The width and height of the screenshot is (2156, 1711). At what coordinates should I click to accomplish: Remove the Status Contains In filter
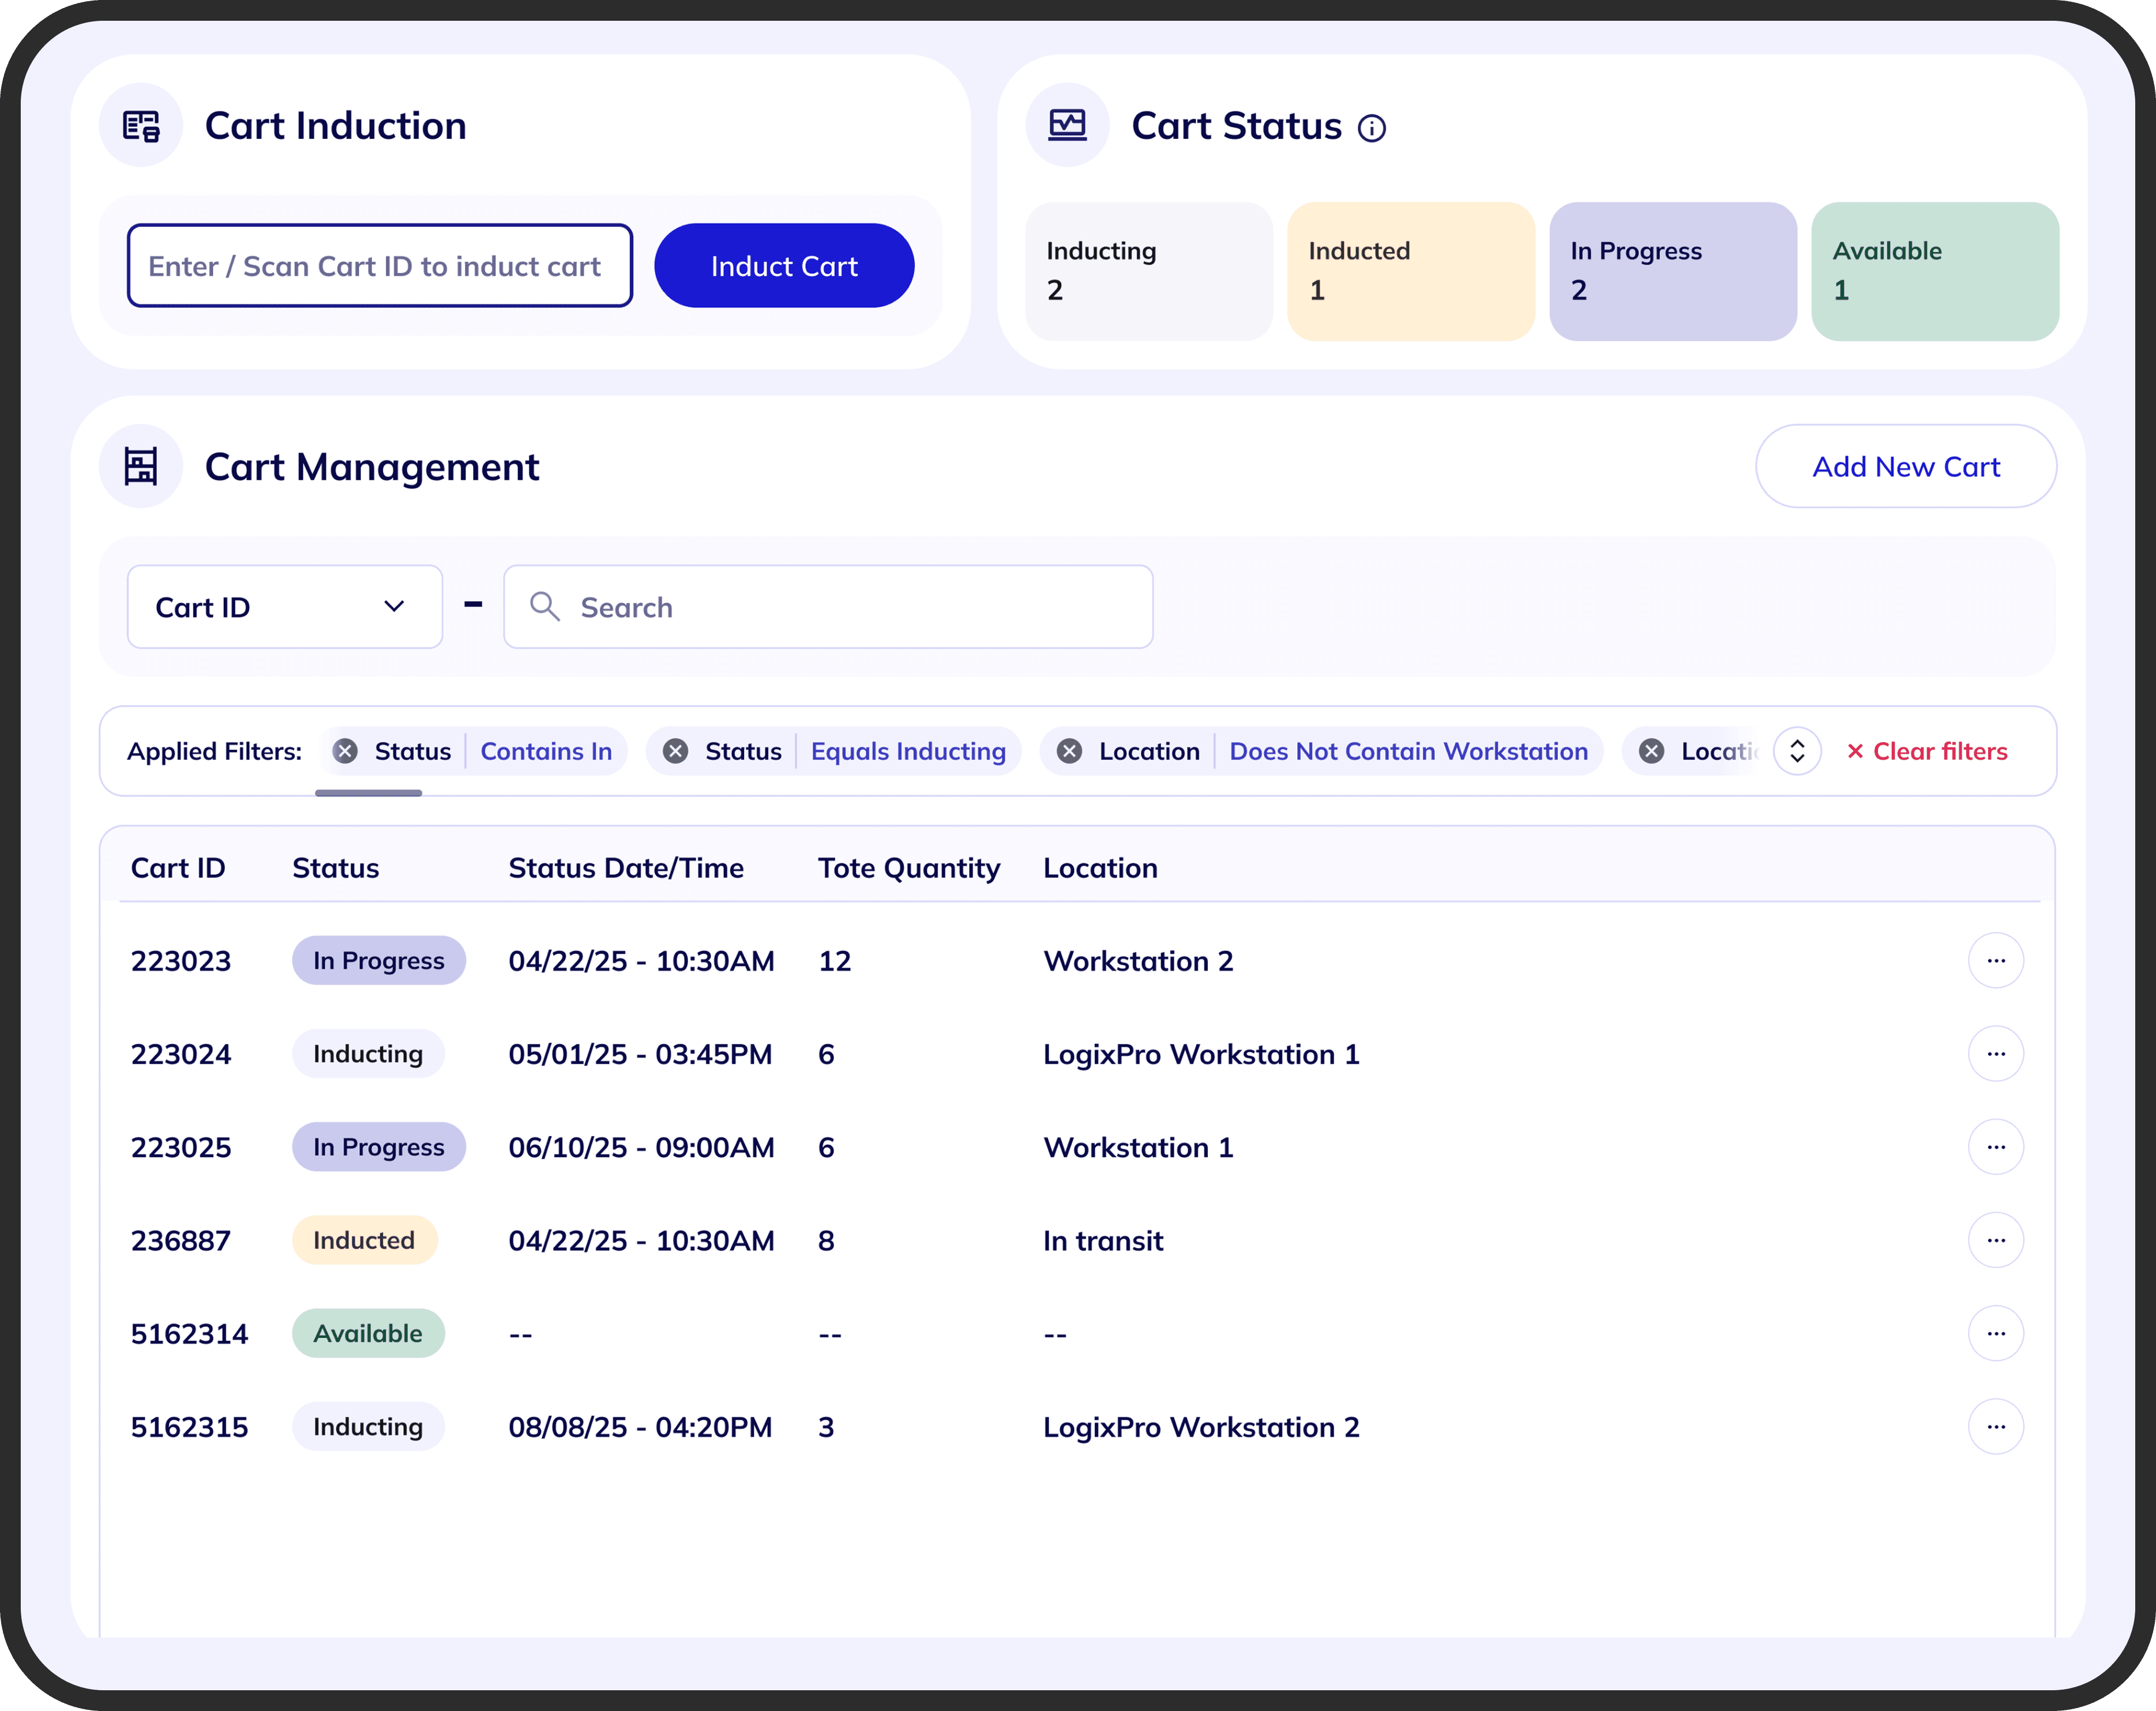(x=345, y=751)
